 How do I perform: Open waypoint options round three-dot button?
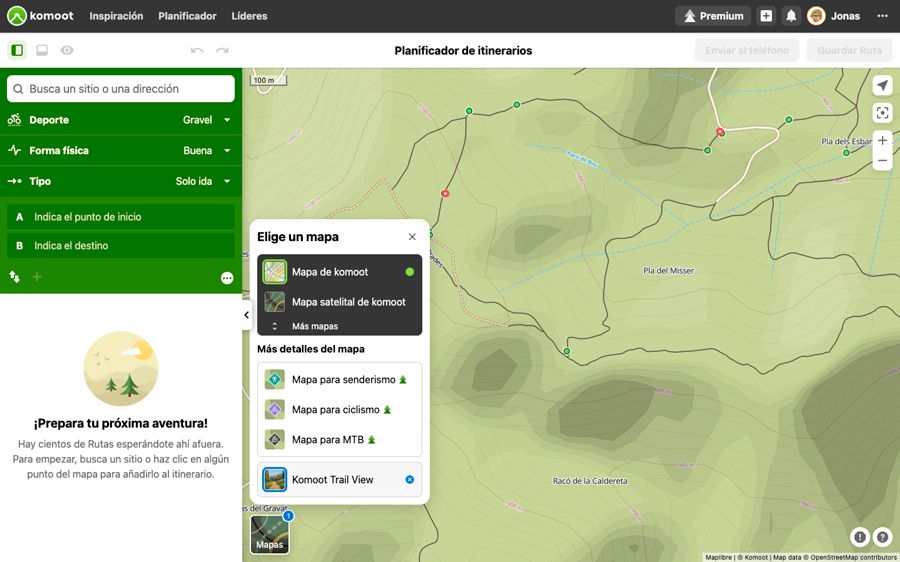point(227,278)
